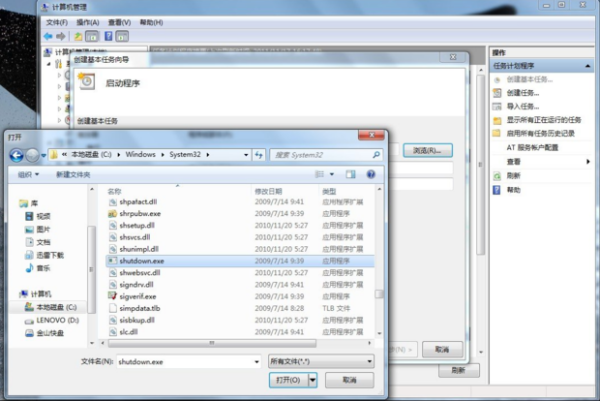This screenshot has width=600, height=401.
Task: Select the file shutdown.exe
Action: (240, 261)
